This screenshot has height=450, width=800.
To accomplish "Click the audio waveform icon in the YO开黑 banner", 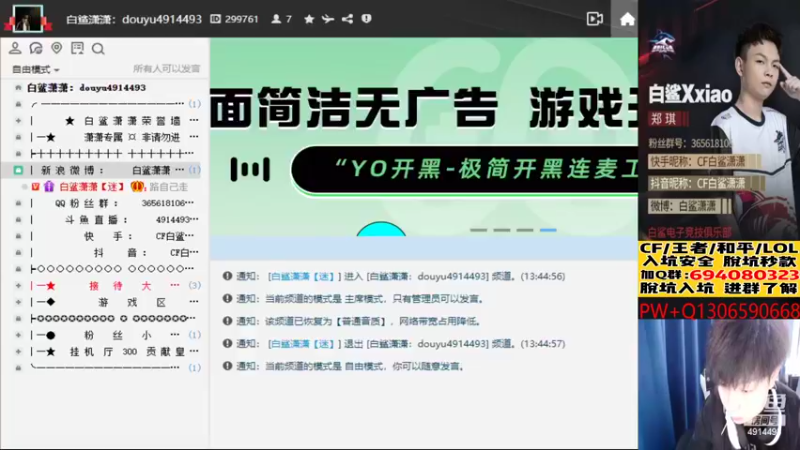I will (250, 169).
